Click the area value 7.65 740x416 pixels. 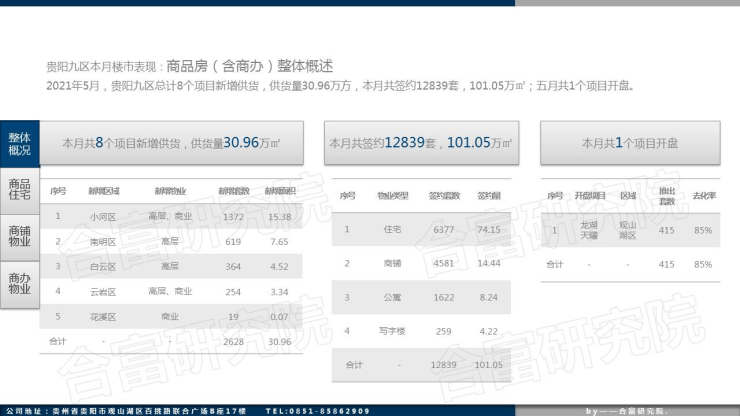(279, 242)
